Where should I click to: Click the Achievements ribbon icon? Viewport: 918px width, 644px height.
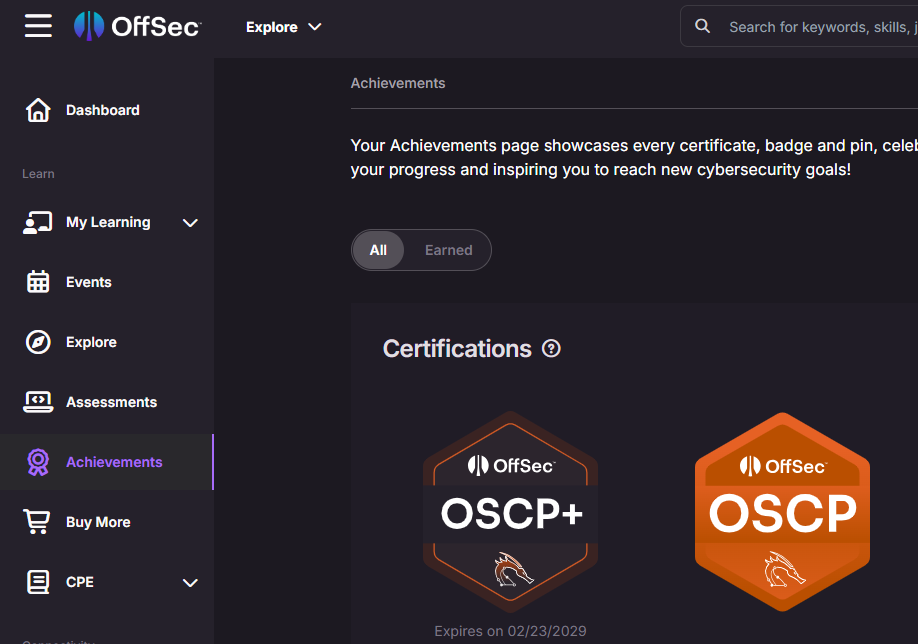tap(38, 462)
